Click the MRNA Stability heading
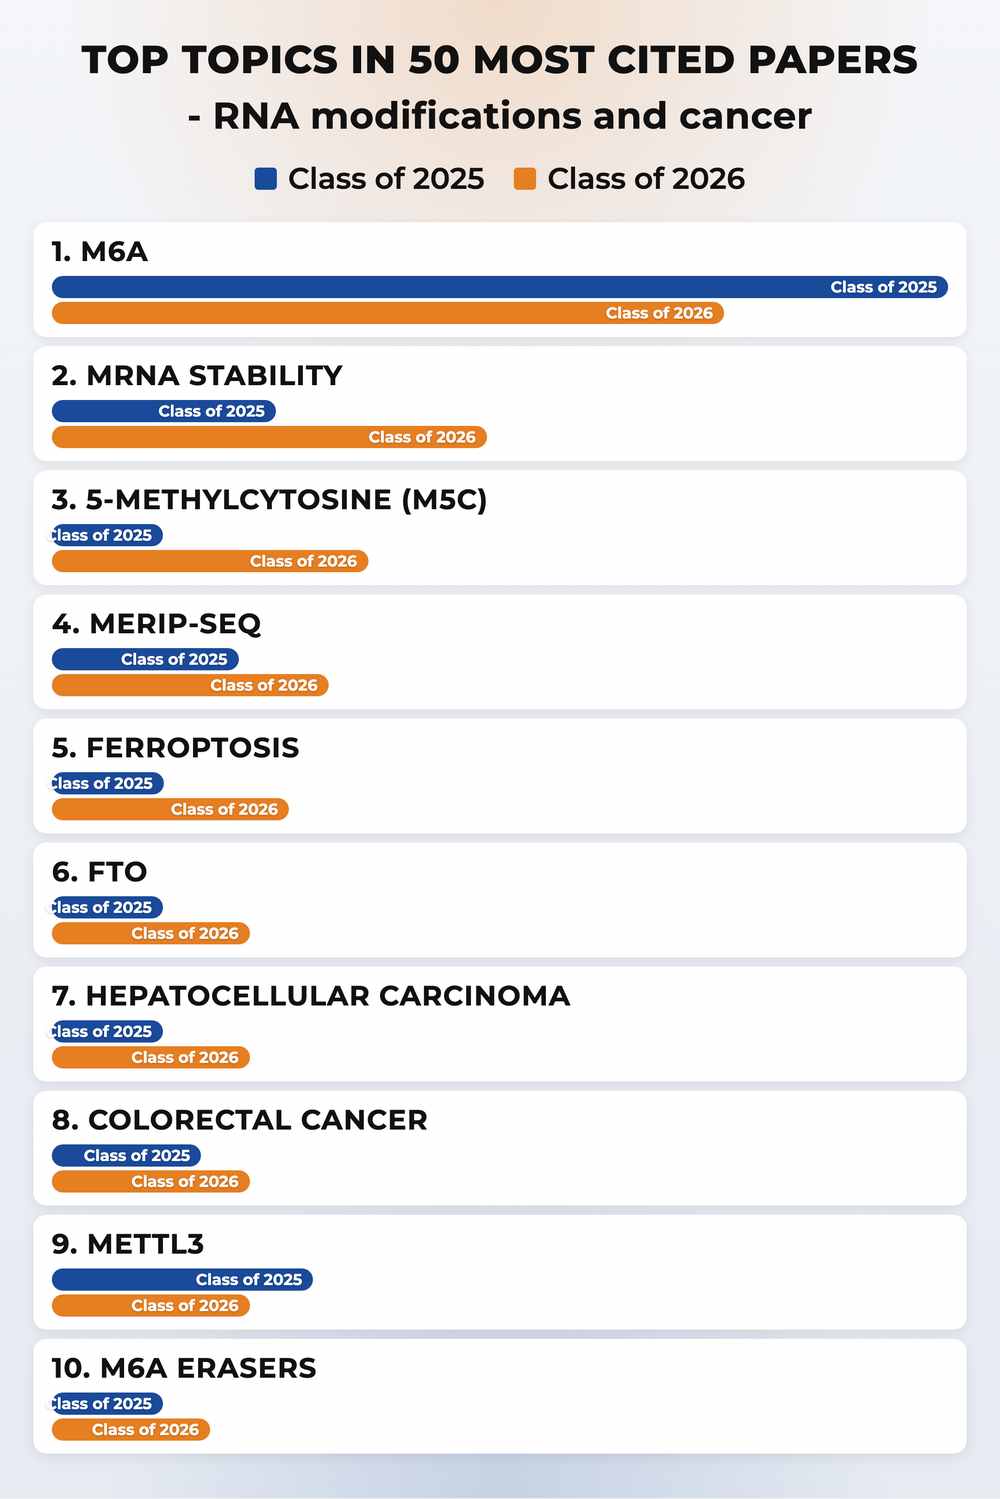Viewport: 1000px width, 1499px height. [x=197, y=376]
